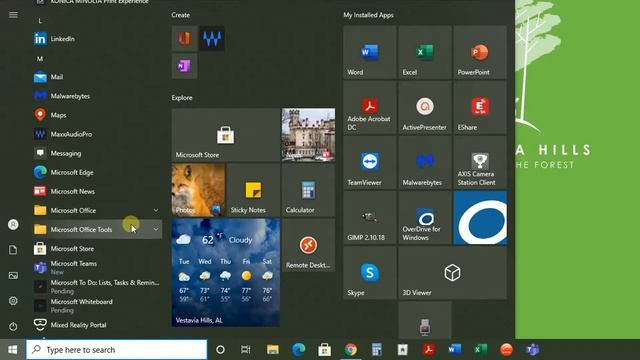Viewport: 640px width, 360px height.
Task: Open Task View on the taskbar
Action: tap(246, 350)
